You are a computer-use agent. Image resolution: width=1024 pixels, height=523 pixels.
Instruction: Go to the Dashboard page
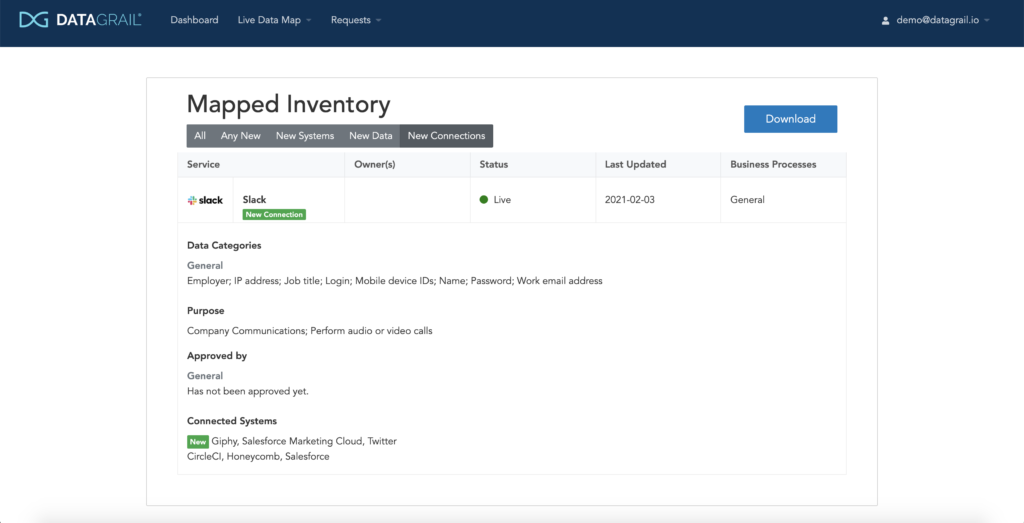tap(194, 20)
